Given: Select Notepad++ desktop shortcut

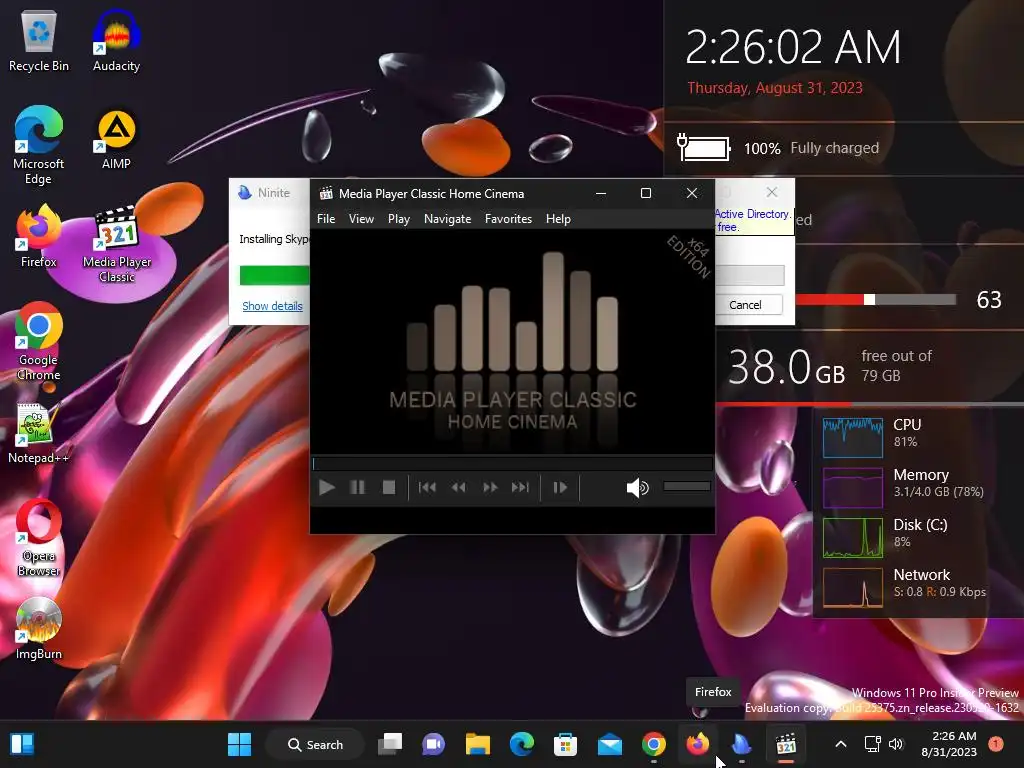Looking at the screenshot, I should (x=38, y=434).
